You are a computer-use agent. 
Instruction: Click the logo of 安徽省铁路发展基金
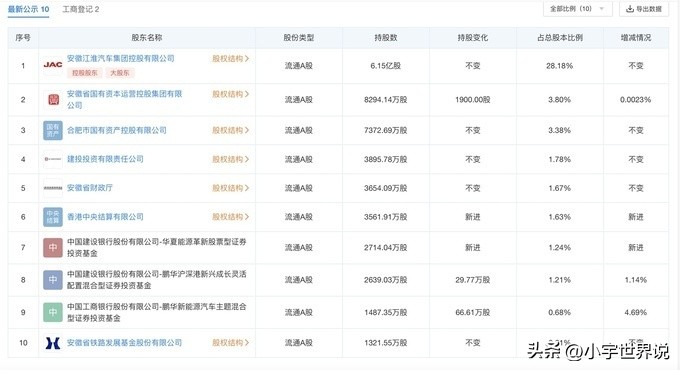tap(53, 343)
